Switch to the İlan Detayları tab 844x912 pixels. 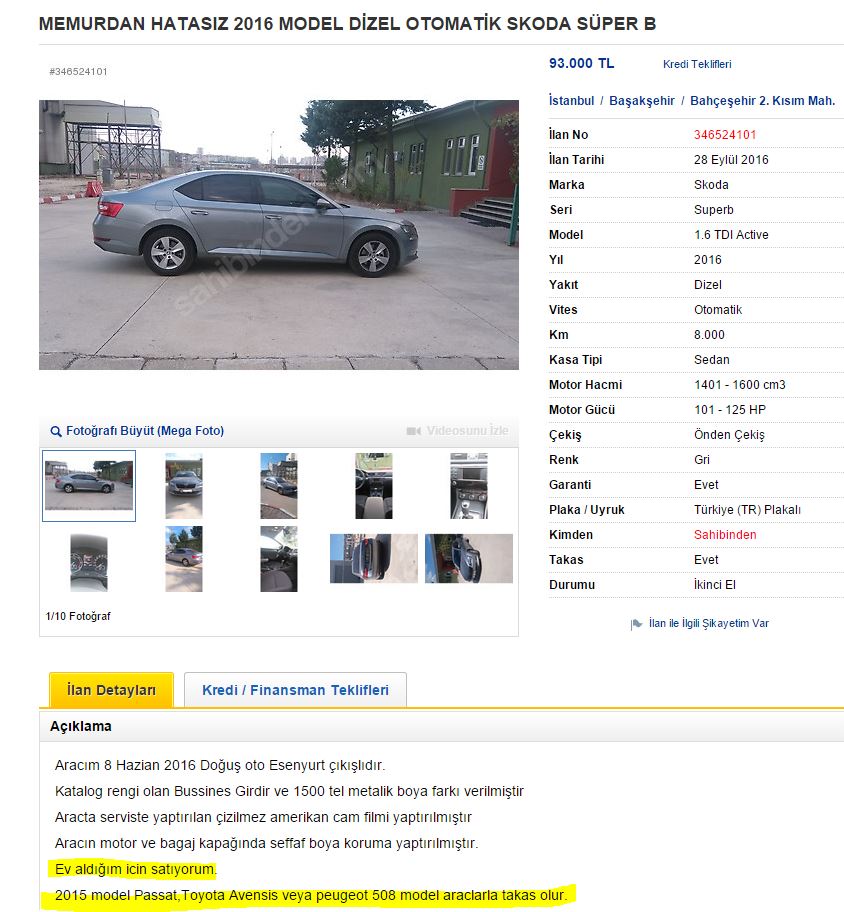click(111, 690)
